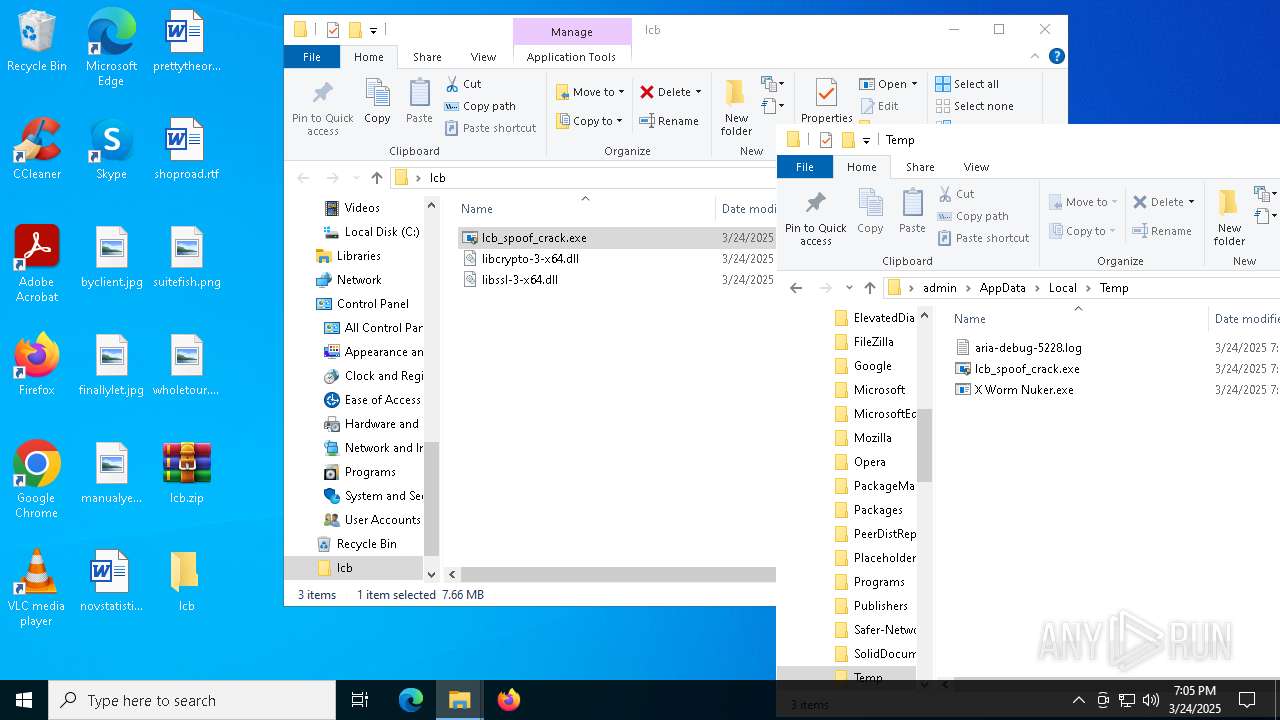Image resolution: width=1280 pixels, height=720 pixels.
Task: Switch to Share tab in lcb window
Action: 427,57
